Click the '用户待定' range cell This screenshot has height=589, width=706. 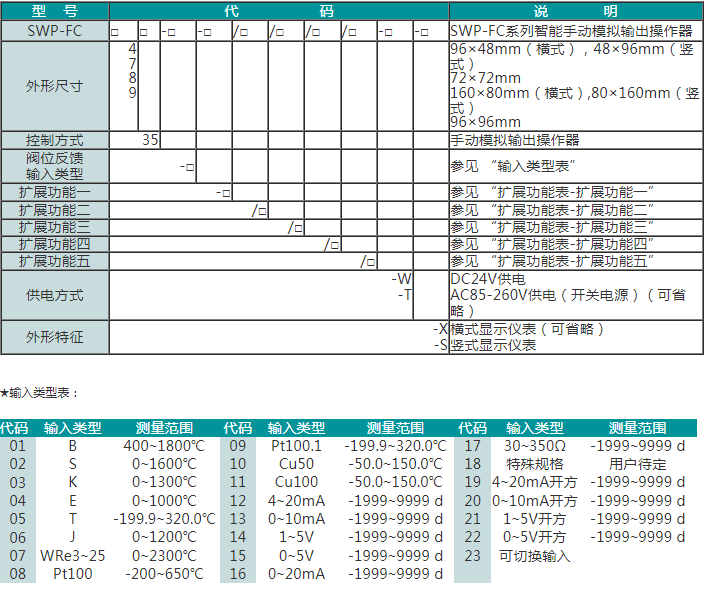click(638, 464)
